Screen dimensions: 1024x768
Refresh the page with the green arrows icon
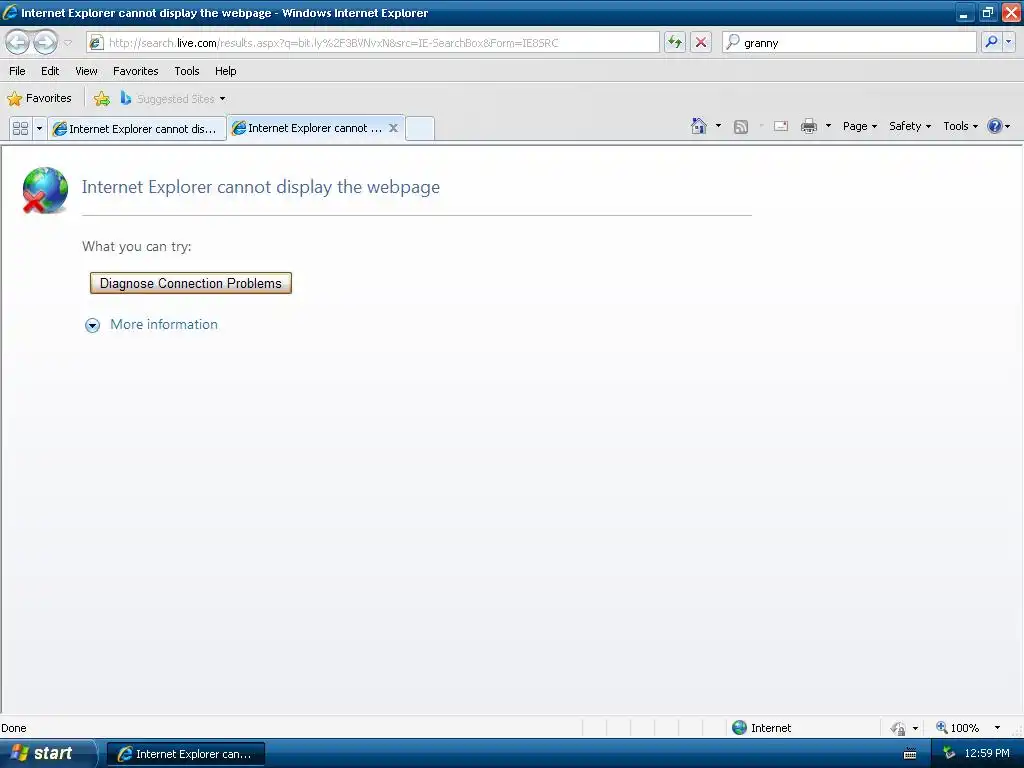(675, 42)
